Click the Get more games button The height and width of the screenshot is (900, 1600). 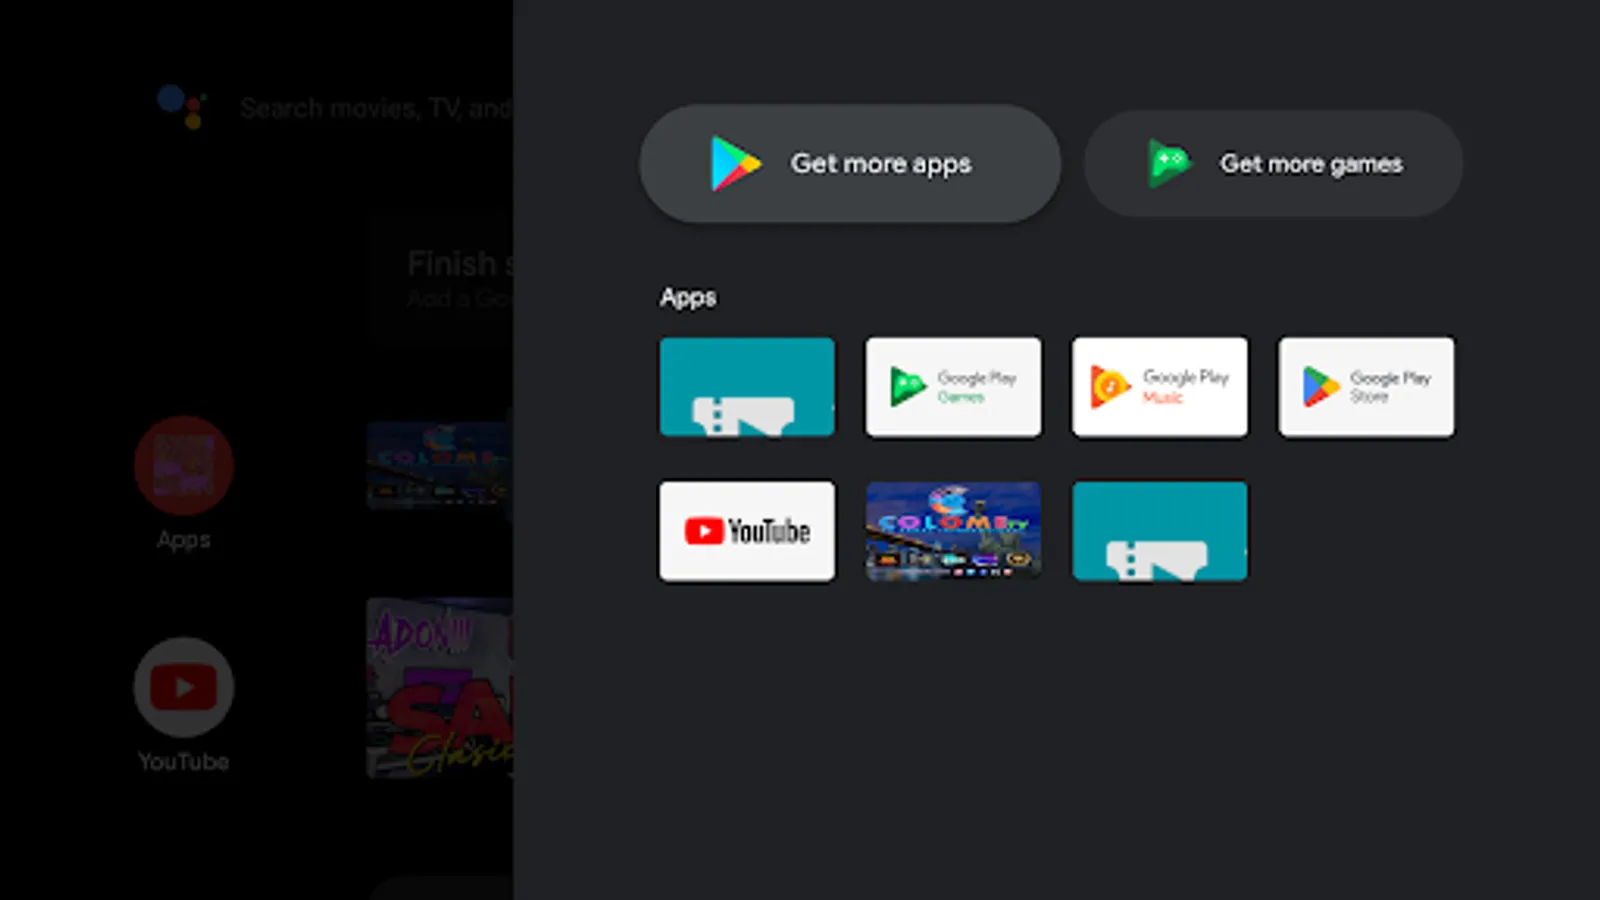(1274, 163)
